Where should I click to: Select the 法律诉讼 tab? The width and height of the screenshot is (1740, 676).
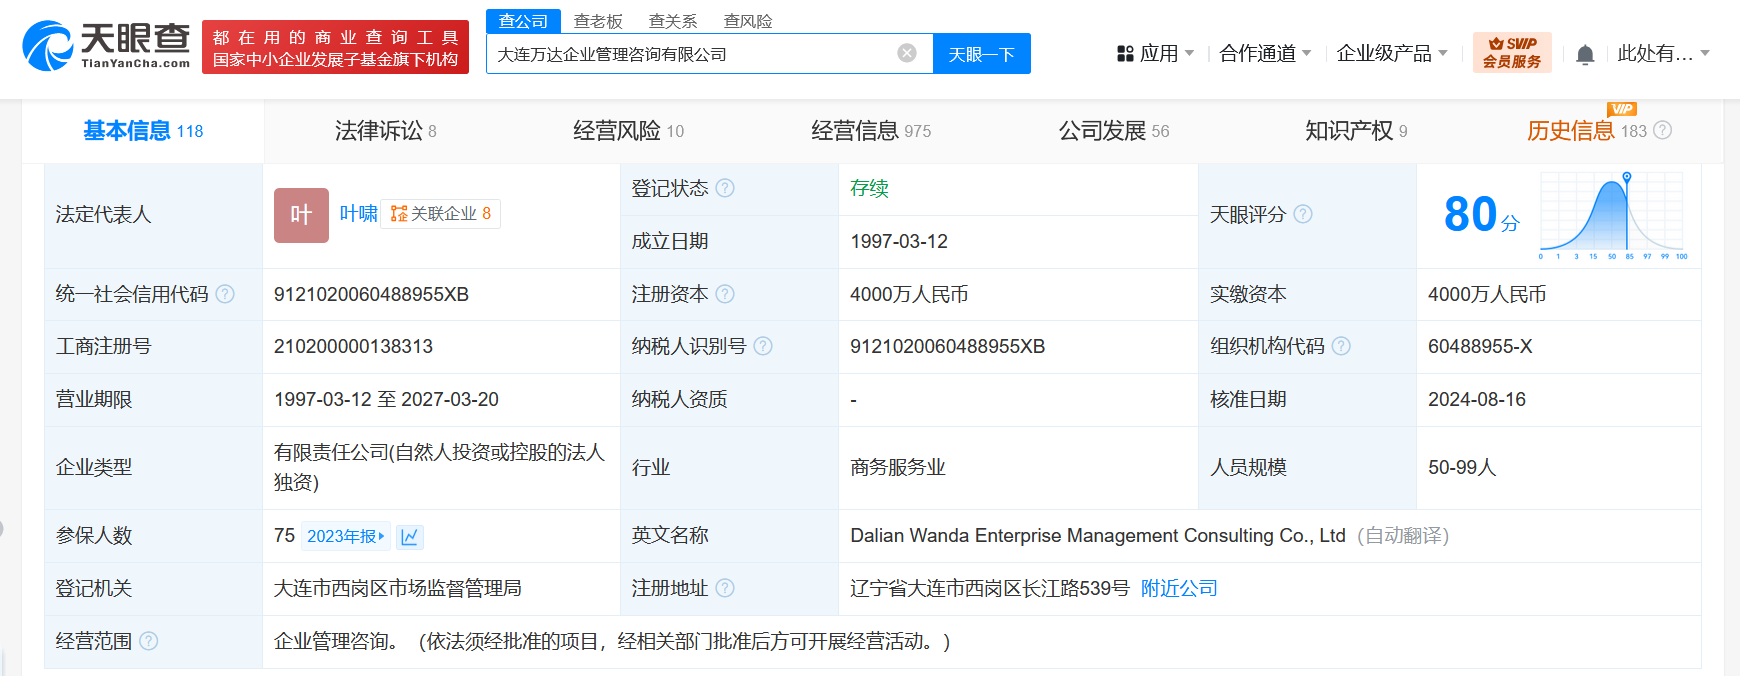pos(385,131)
